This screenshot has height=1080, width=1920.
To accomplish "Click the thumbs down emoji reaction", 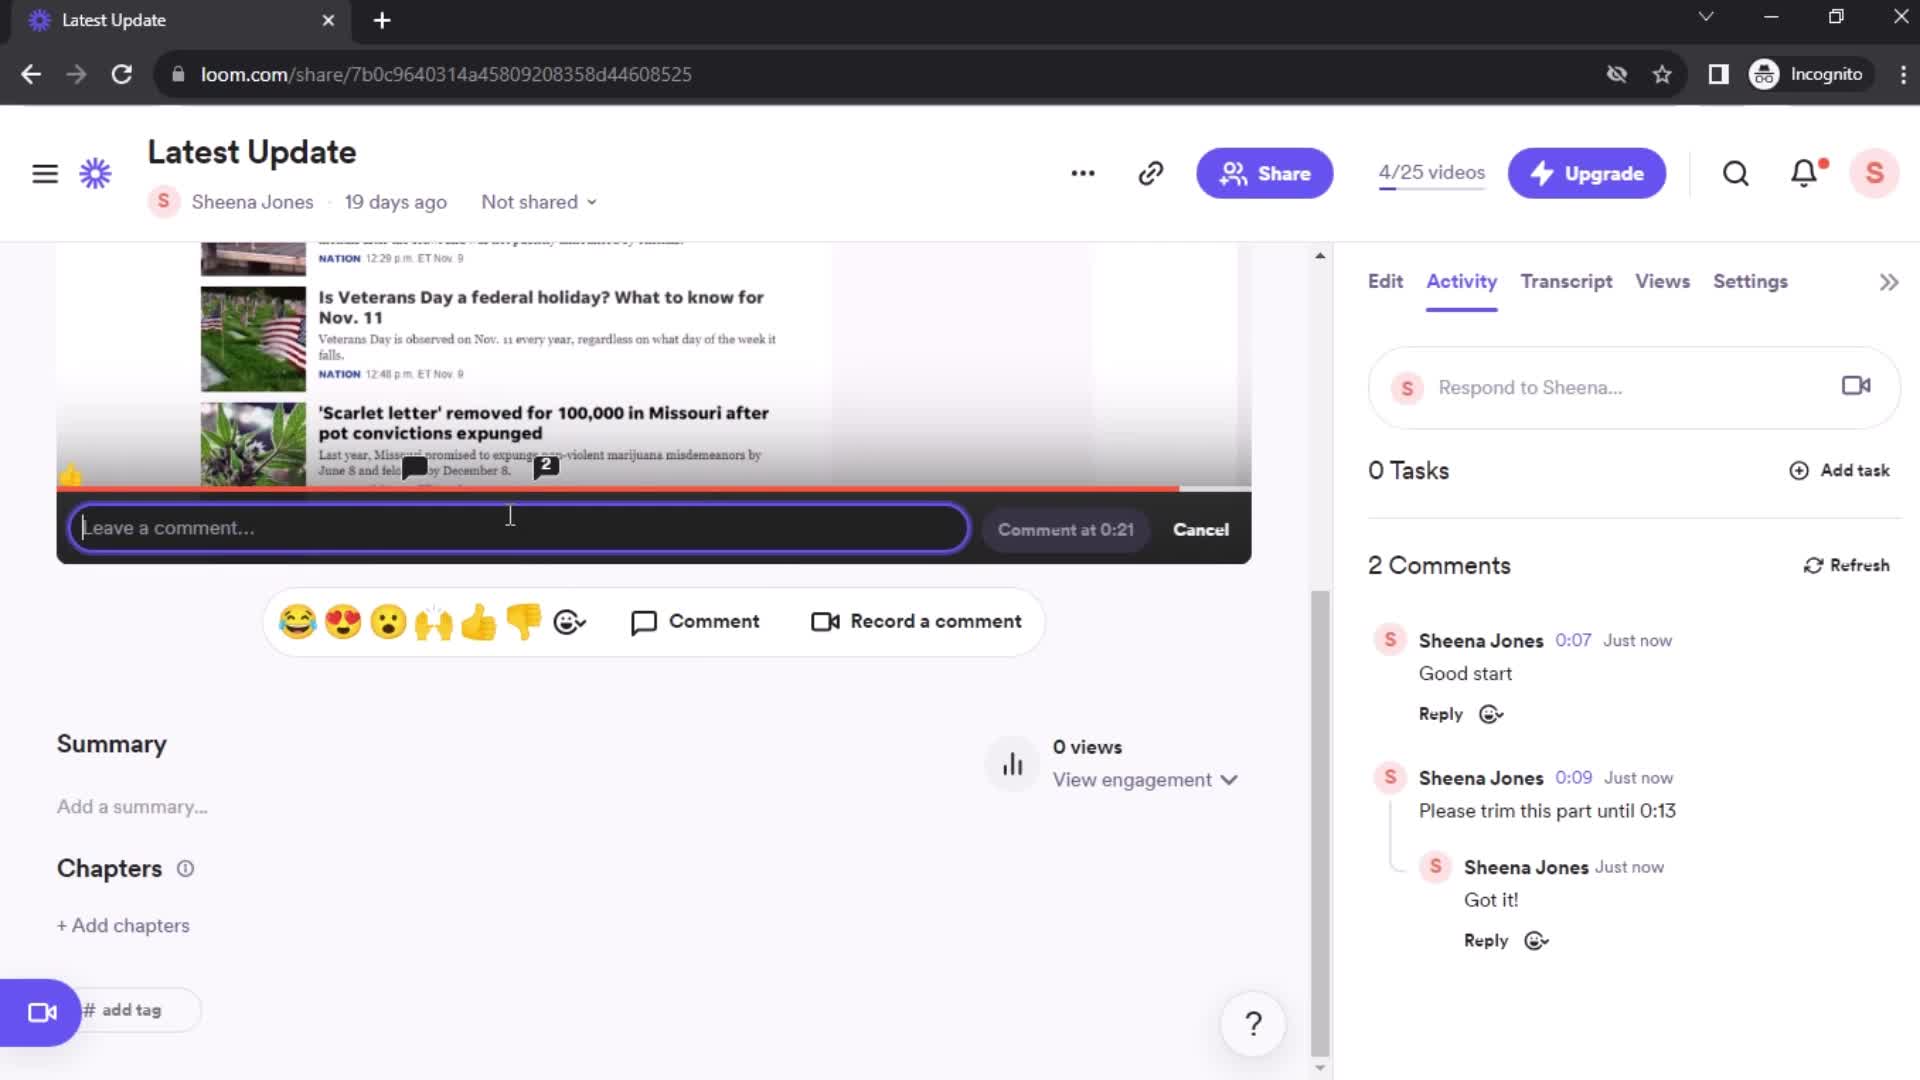I will 524,621.
